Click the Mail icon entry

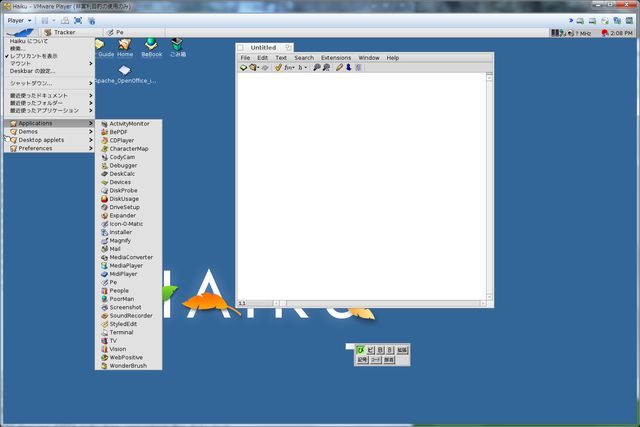(129, 249)
